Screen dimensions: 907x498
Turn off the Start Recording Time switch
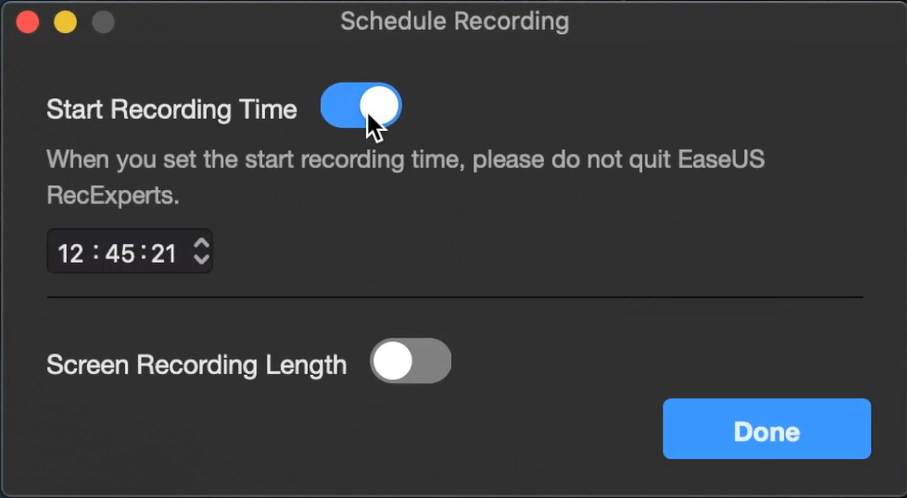coord(361,106)
